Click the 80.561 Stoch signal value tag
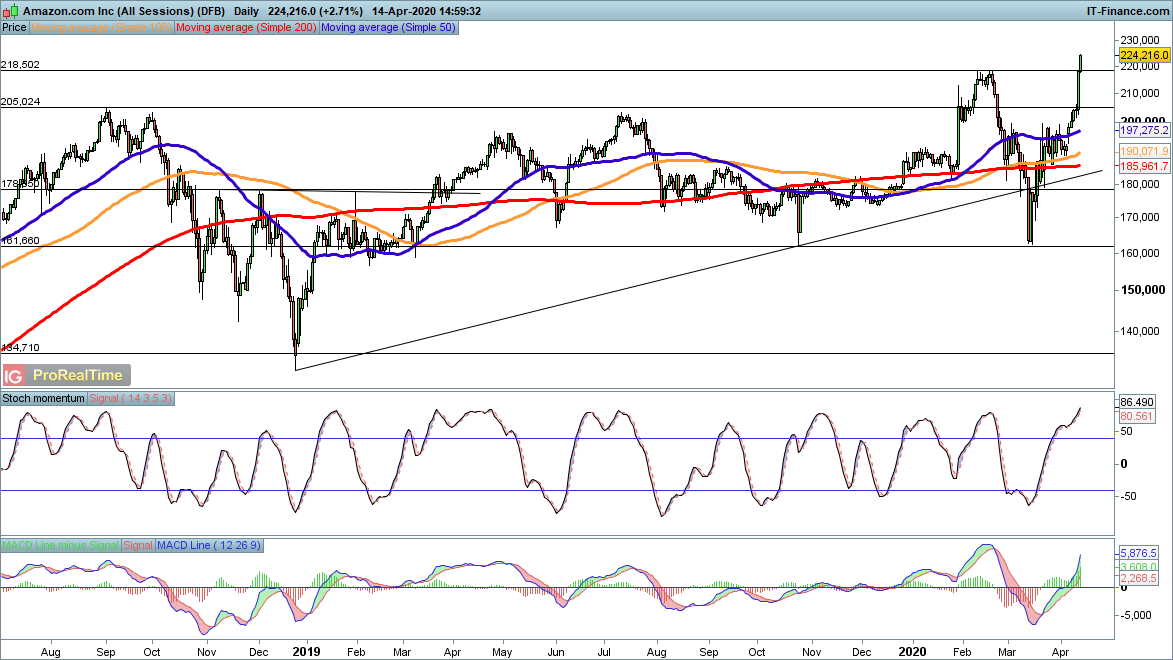The height and width of the screenshot is (660, 1173). point(1137,416)
